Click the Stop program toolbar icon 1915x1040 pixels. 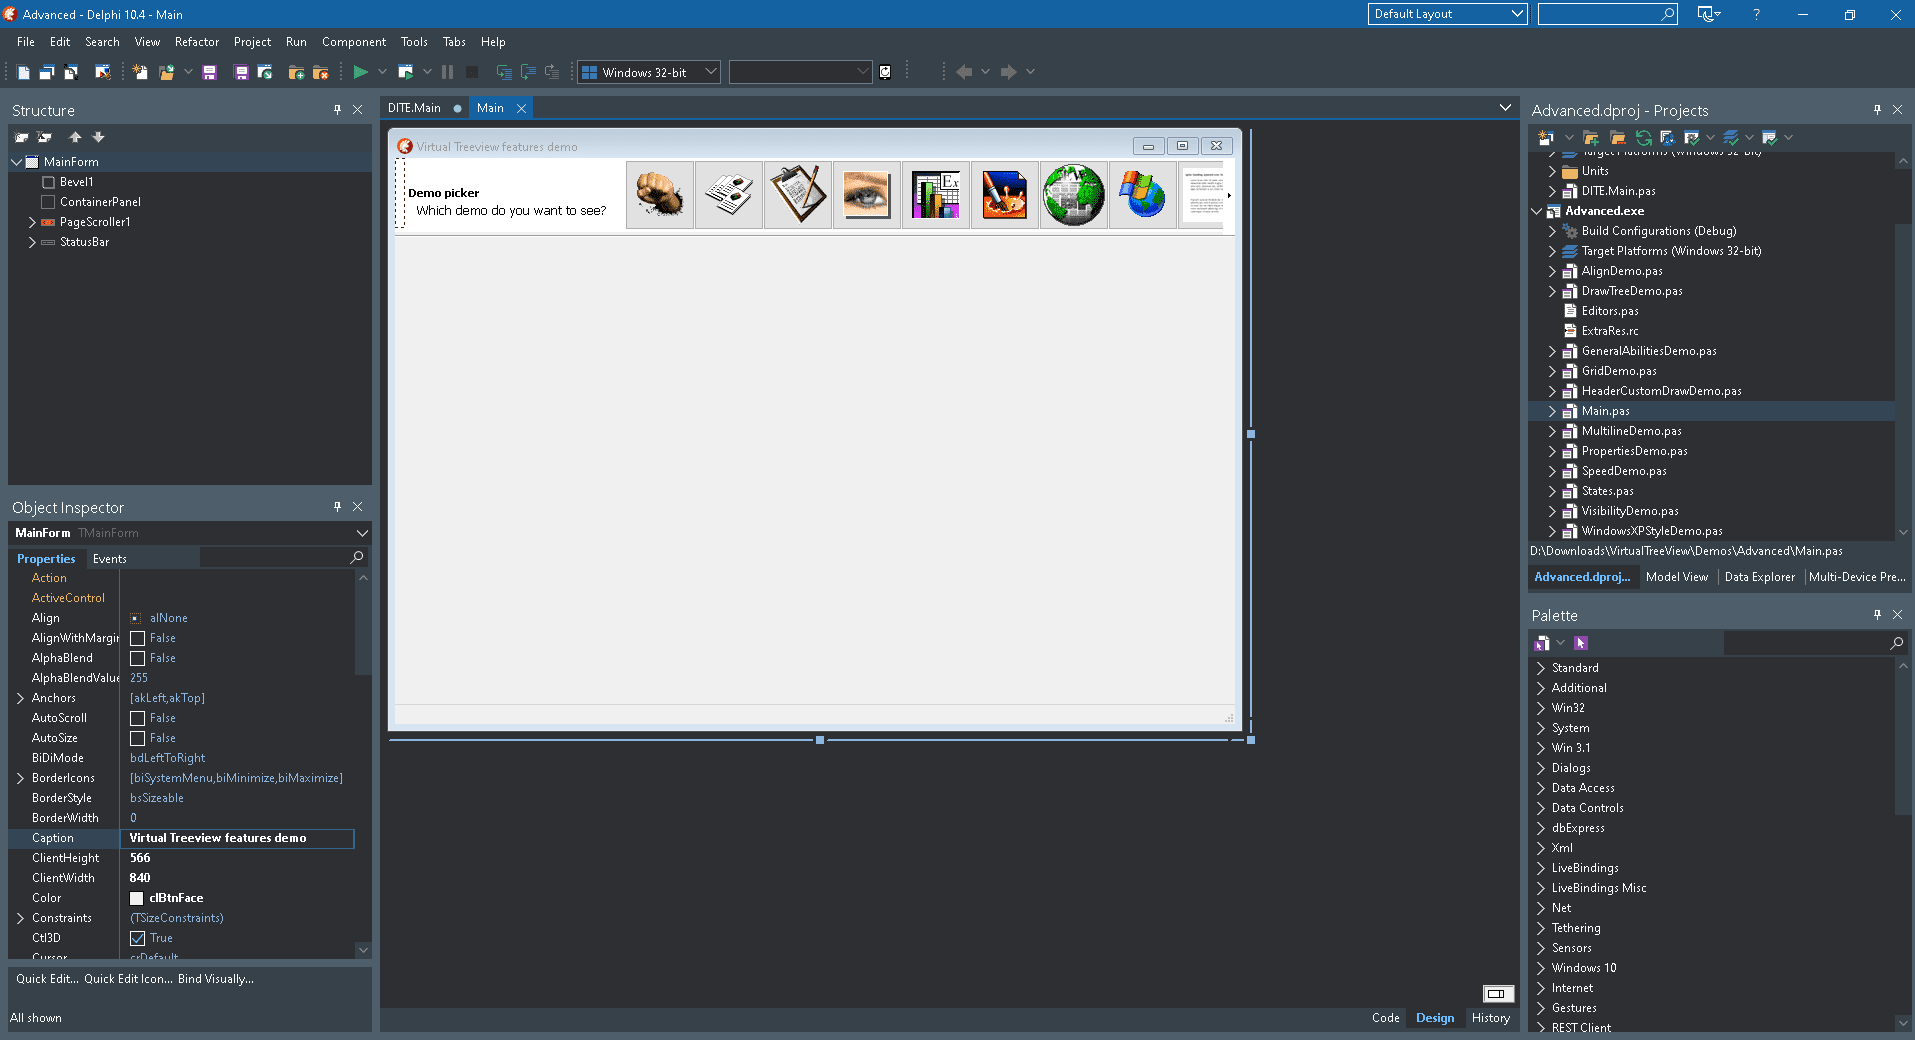click(472, 72)
